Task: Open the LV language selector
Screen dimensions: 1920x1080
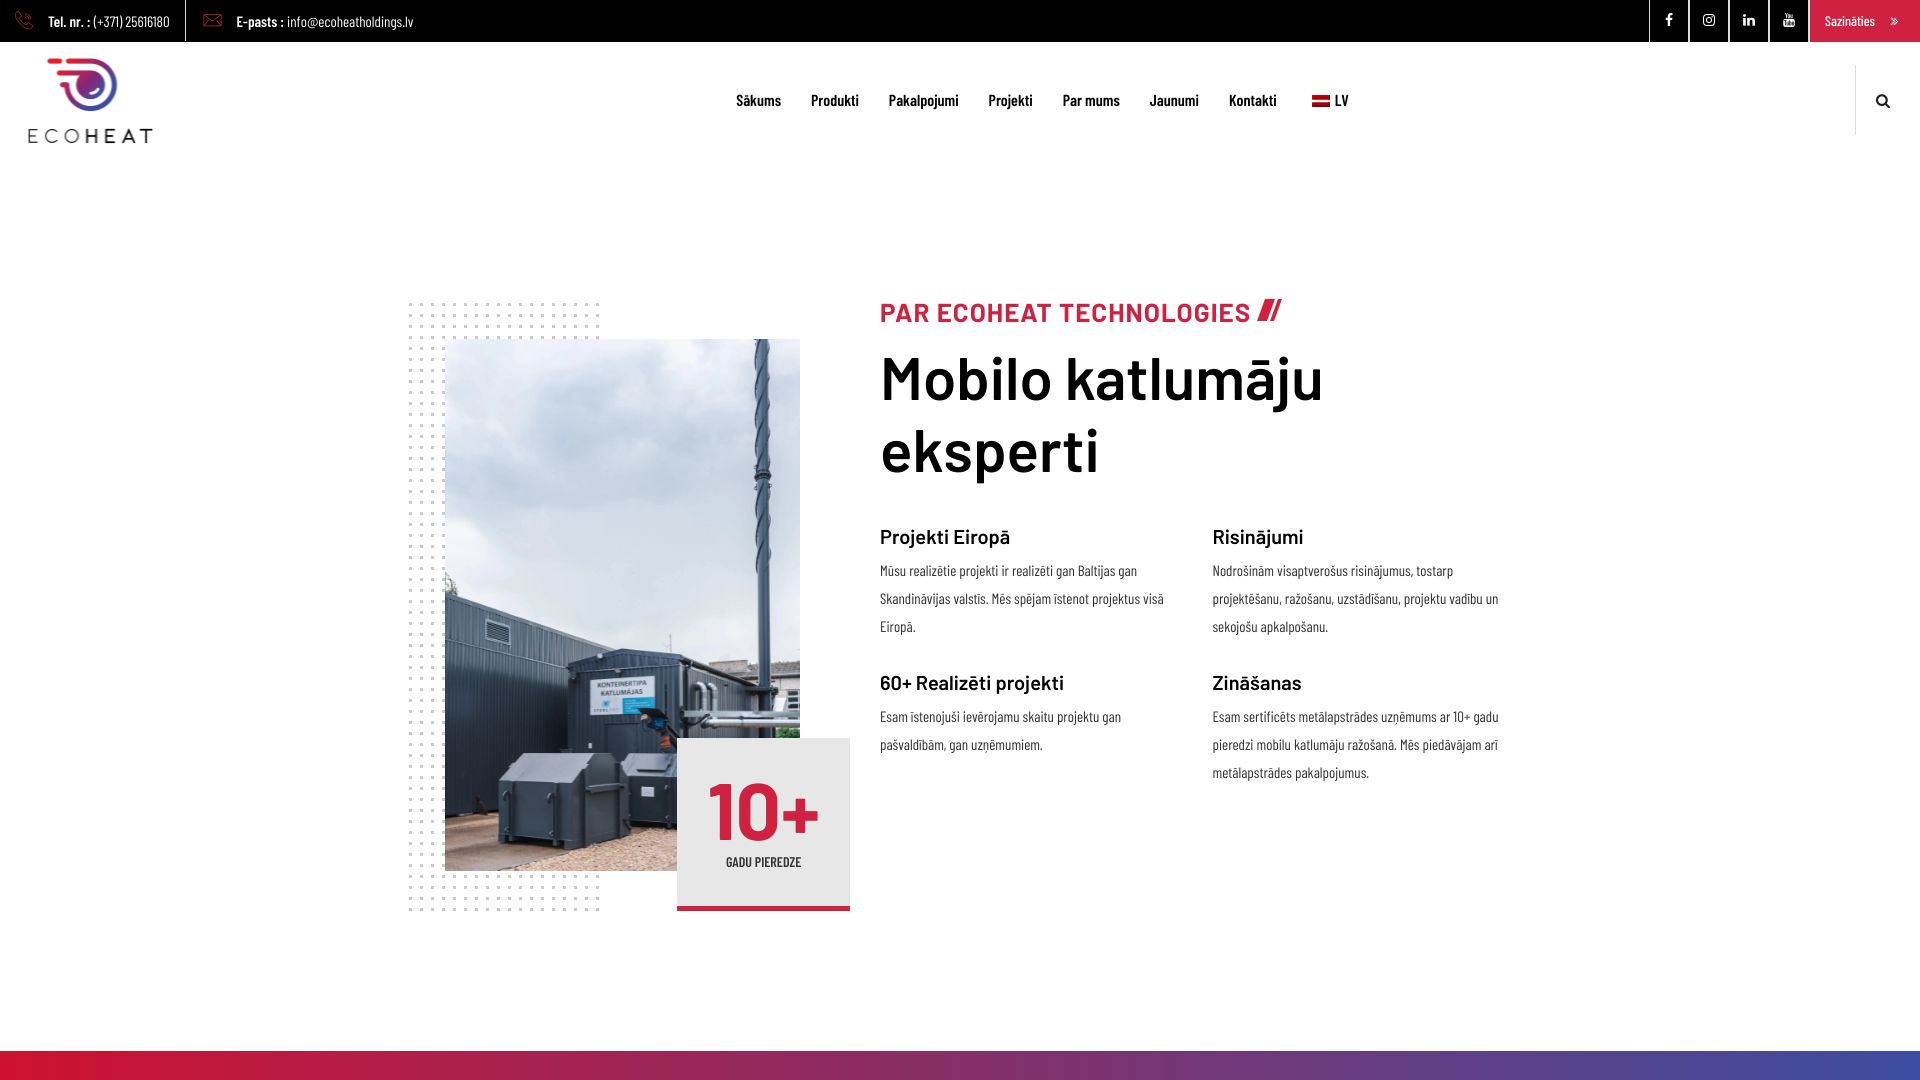Action: [1330, 101]
